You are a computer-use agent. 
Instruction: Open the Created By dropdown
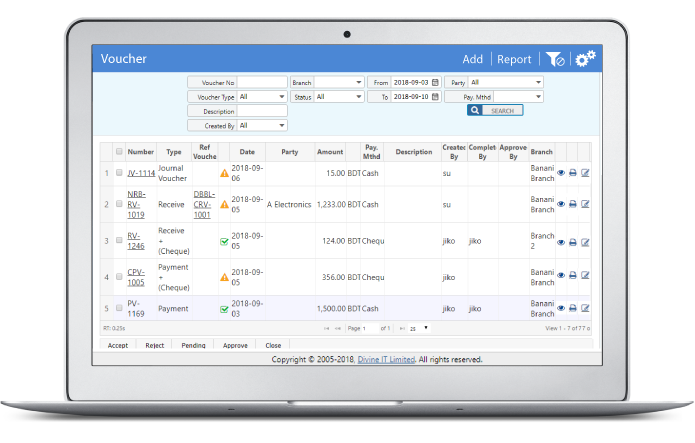click(x=262, y=126)
